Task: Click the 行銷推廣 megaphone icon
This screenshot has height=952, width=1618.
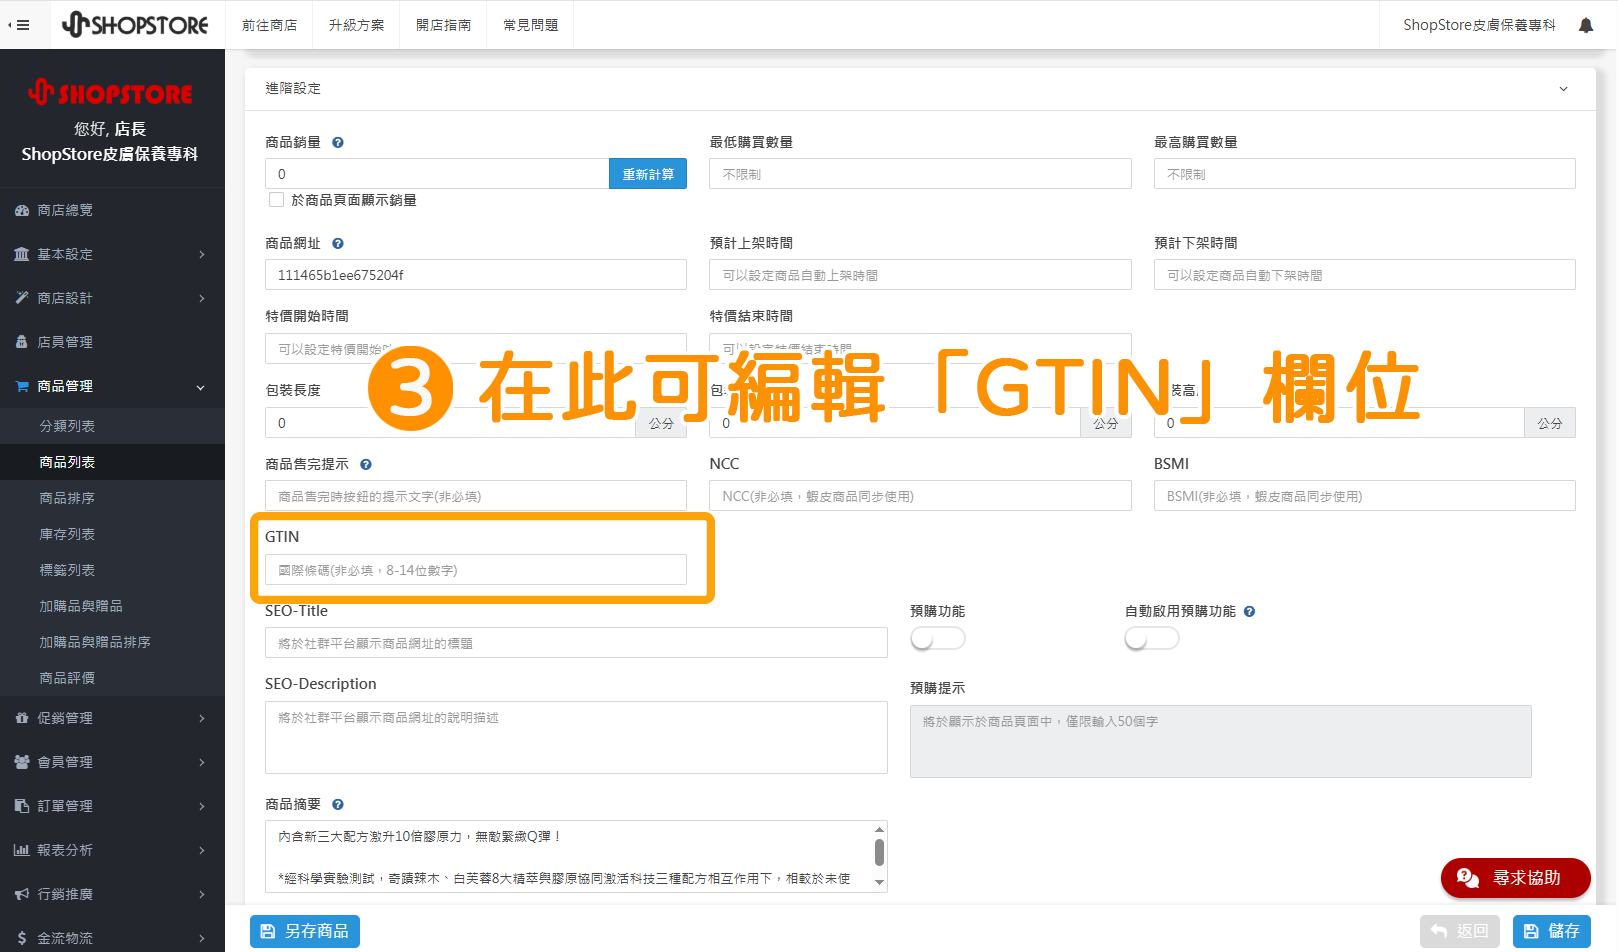Action: tap(22, 895)
